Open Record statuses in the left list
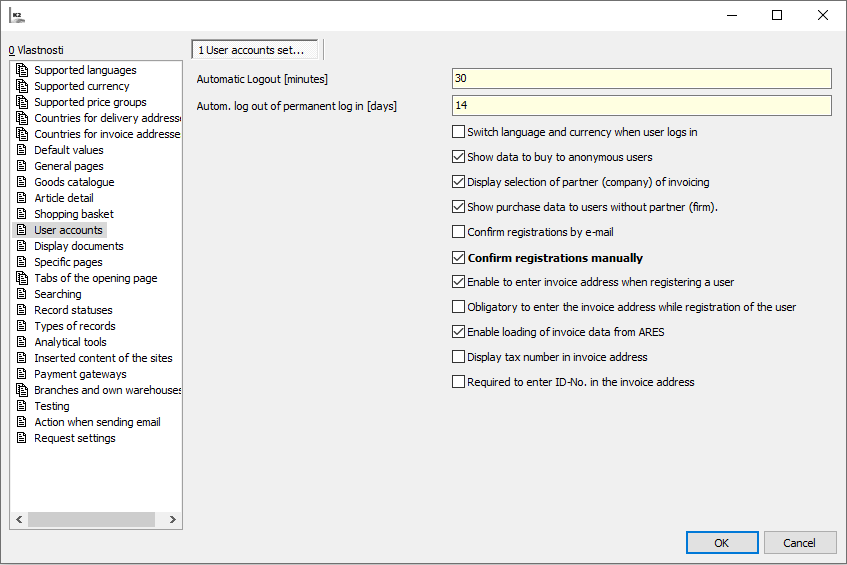Viewport: 847px width, 565px height. 73,310
